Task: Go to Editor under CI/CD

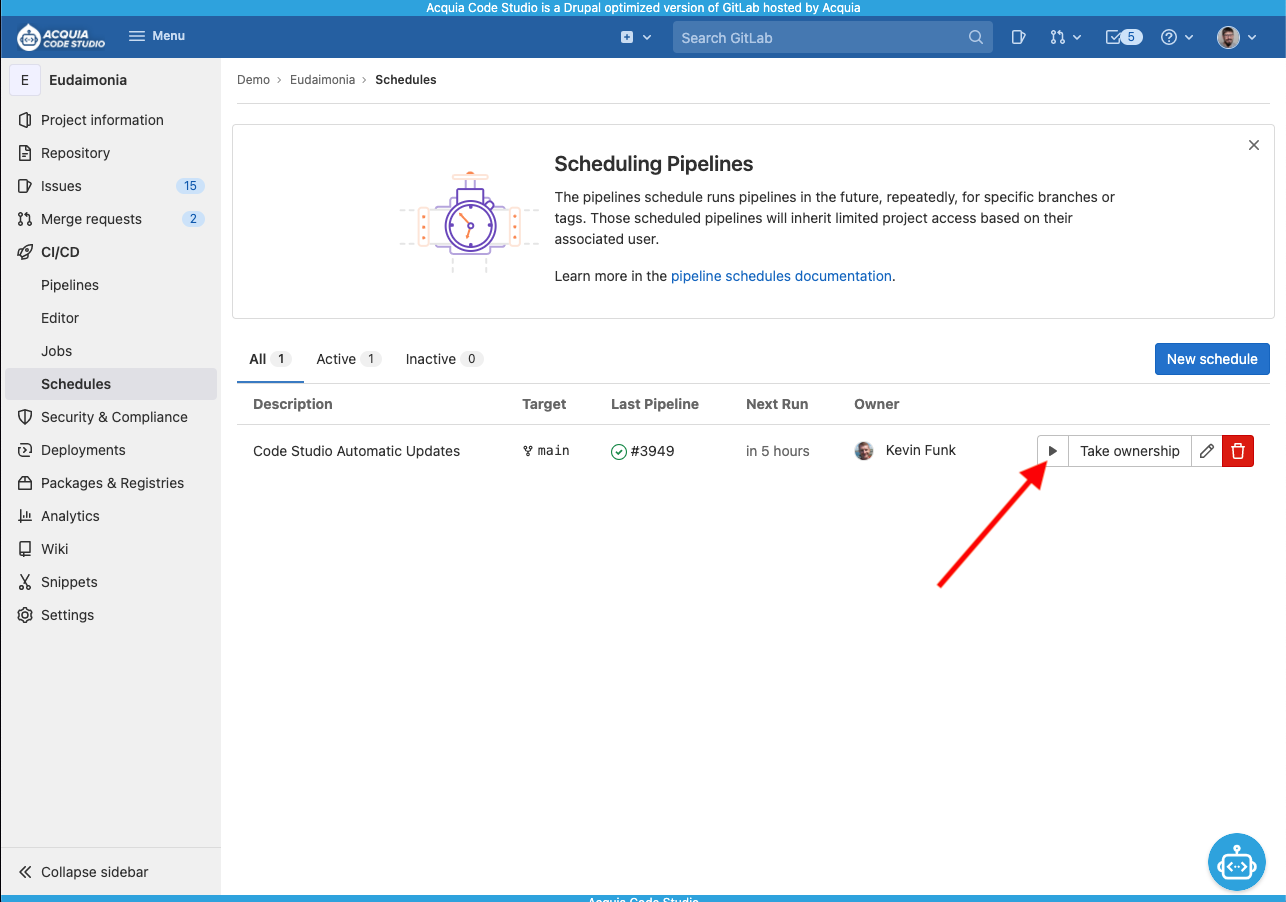Action: (x=111, y=318)
